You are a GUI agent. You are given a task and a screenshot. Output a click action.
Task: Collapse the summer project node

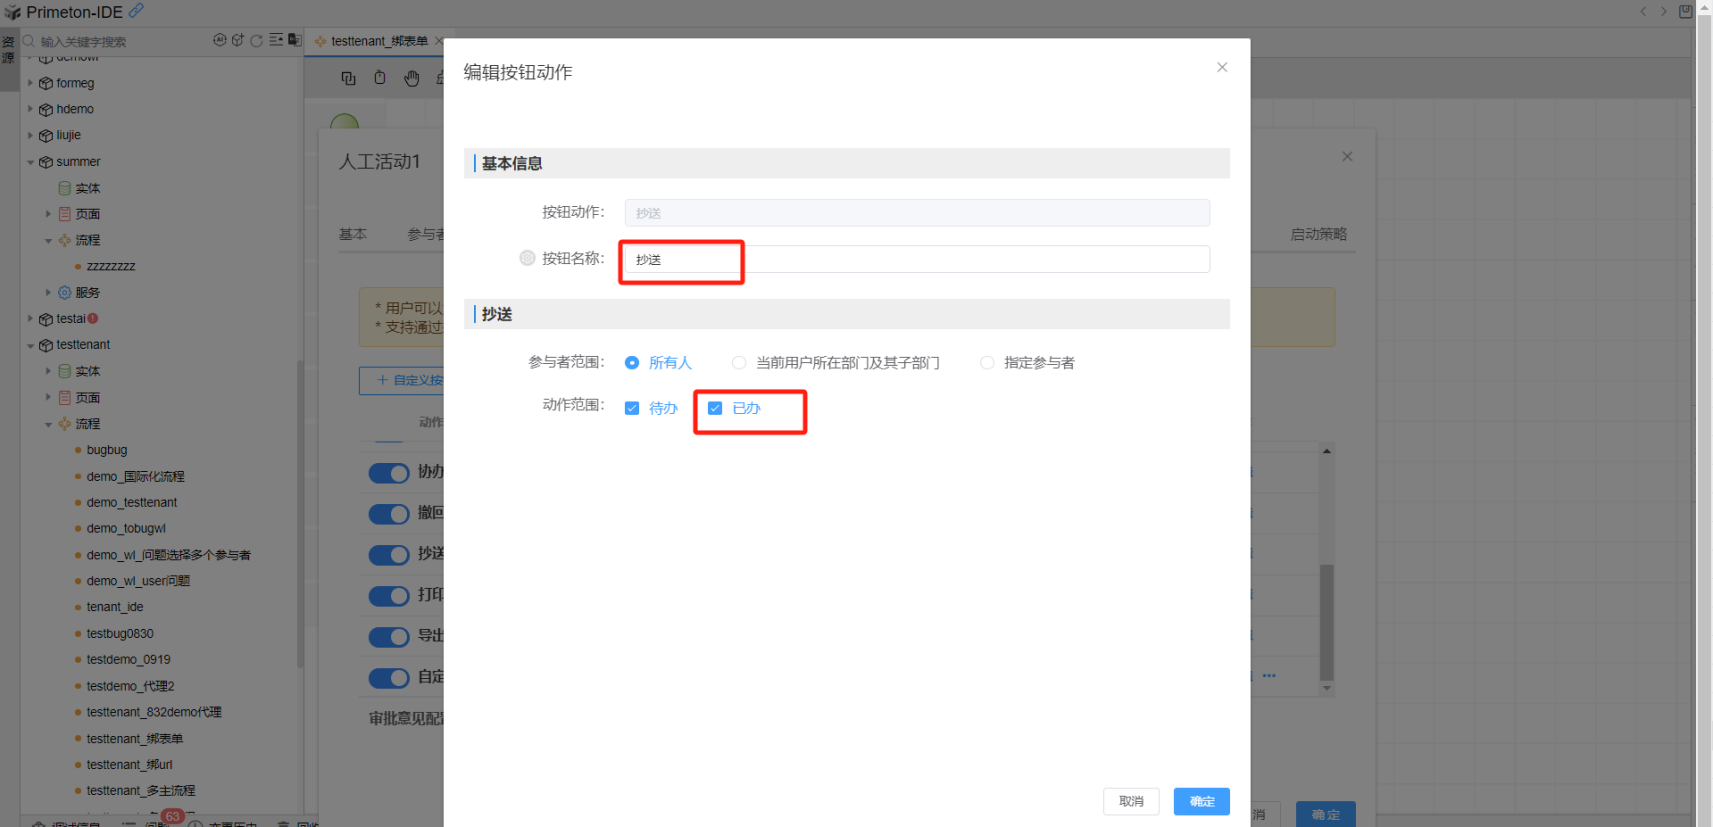(31, 162)
